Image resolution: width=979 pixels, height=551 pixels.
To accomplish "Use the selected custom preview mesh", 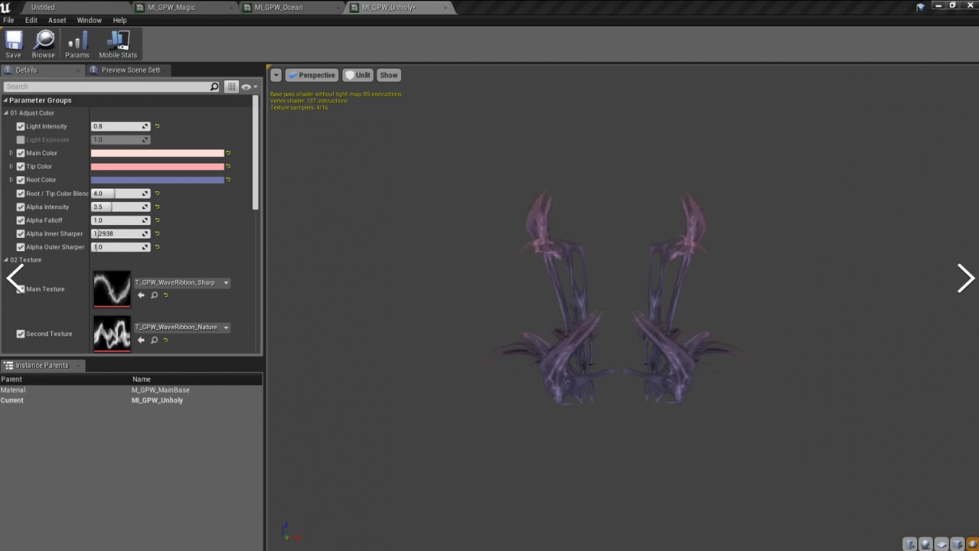I will click(972, 544).
